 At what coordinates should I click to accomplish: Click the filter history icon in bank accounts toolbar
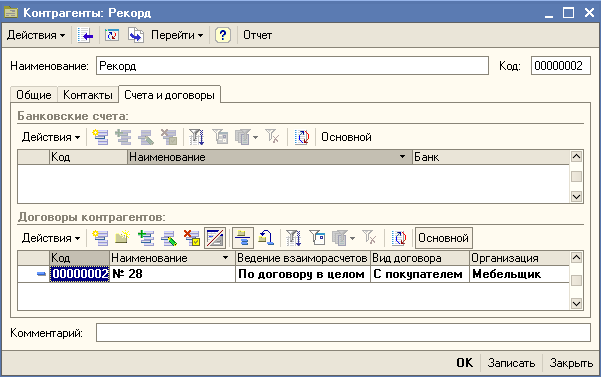(x=243, y=137)
